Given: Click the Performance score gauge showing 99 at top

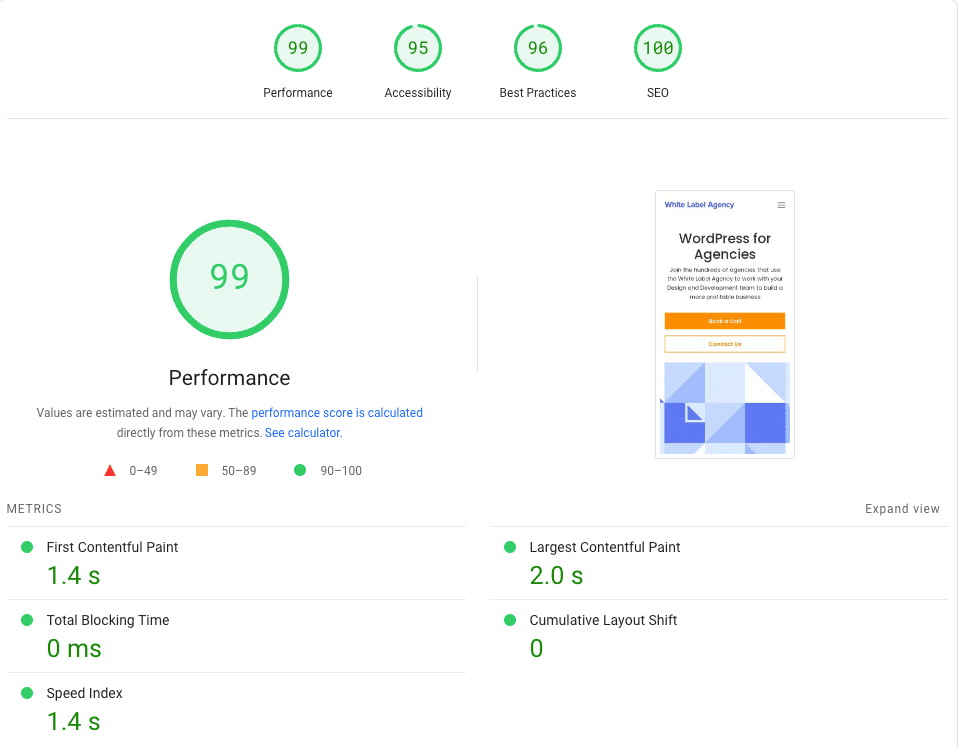Looking at the screenshot, I should 298,48.
